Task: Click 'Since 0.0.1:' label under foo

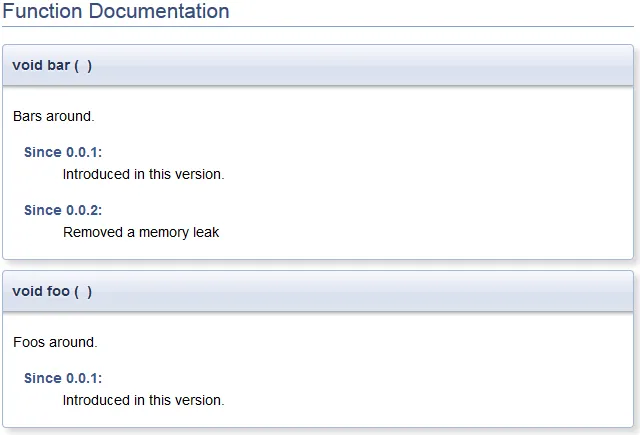Action: pos(63,378)
